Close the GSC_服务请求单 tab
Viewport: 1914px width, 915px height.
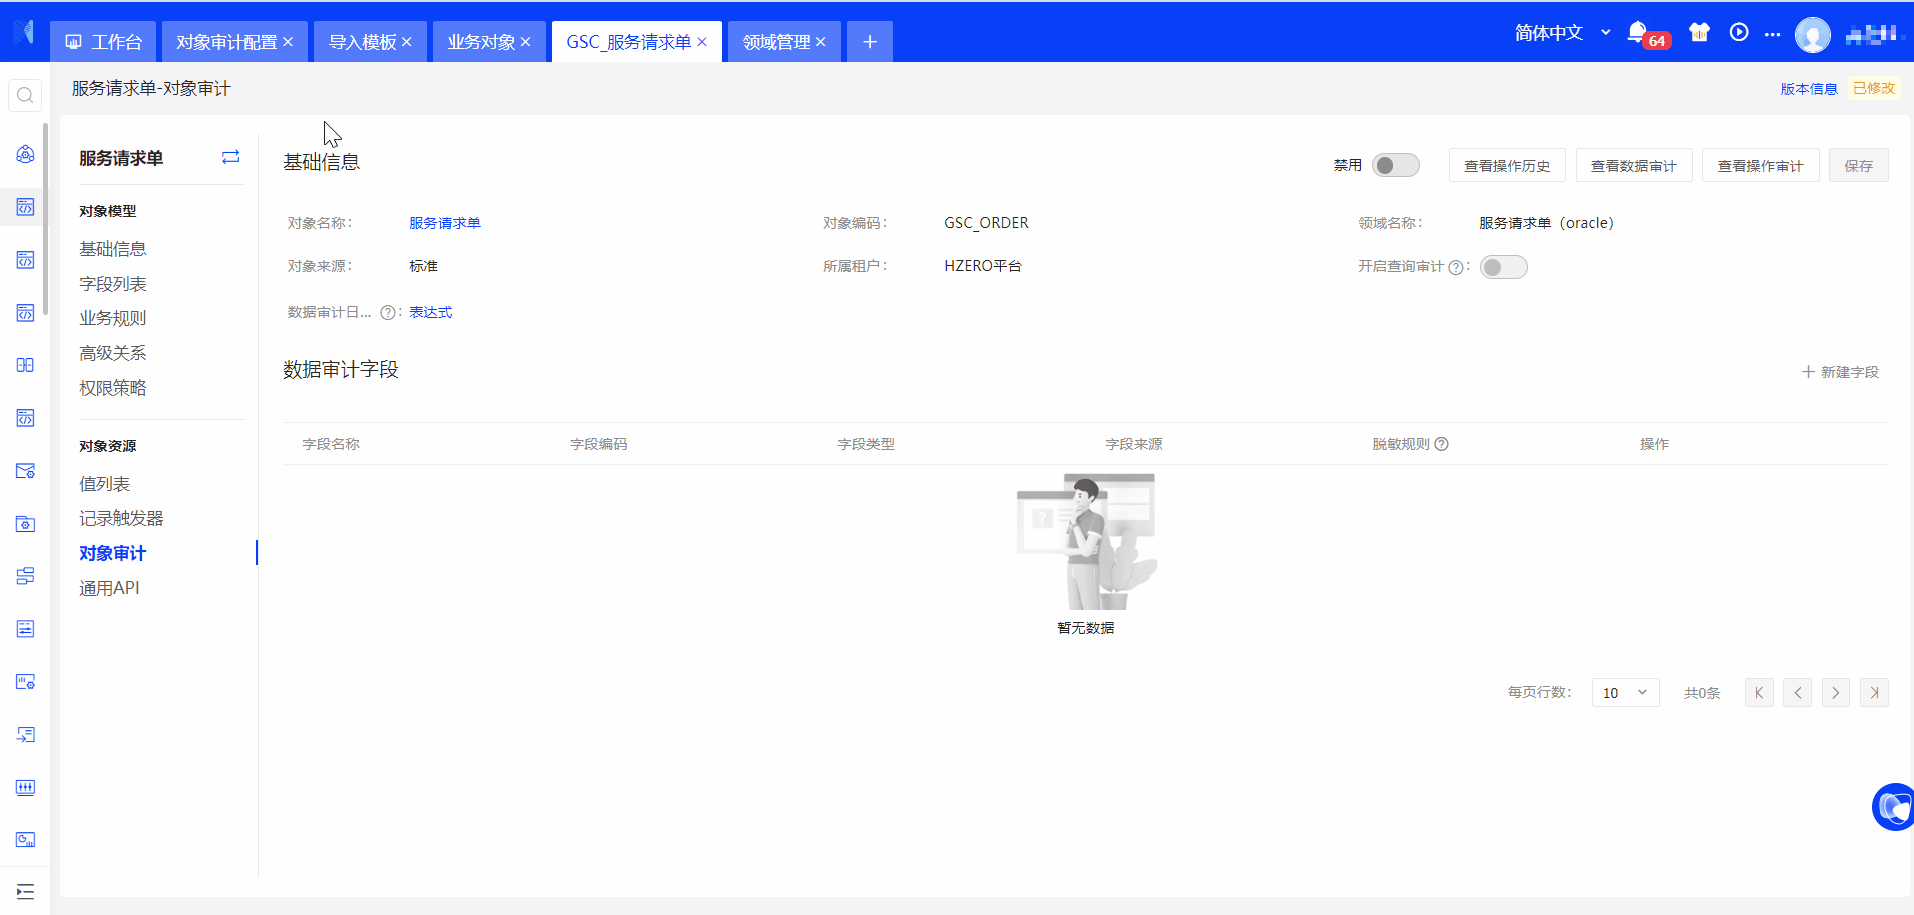click(702, 42)
